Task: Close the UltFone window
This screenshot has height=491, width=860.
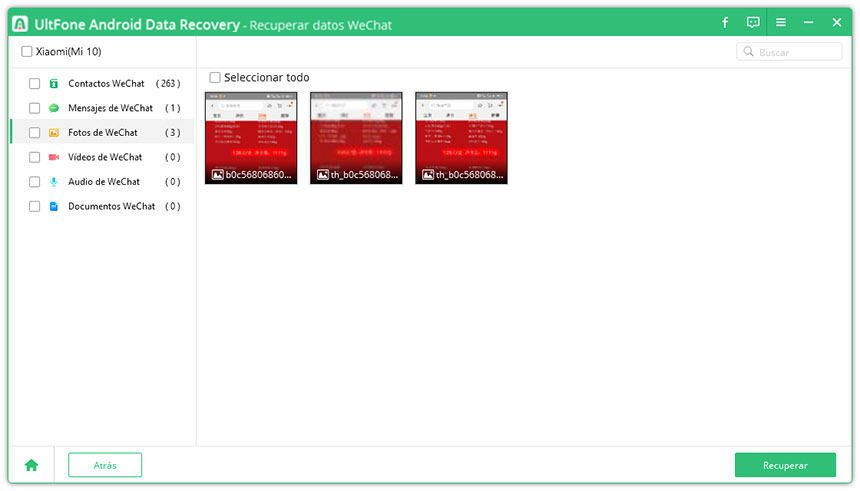Action: point(836,22)
